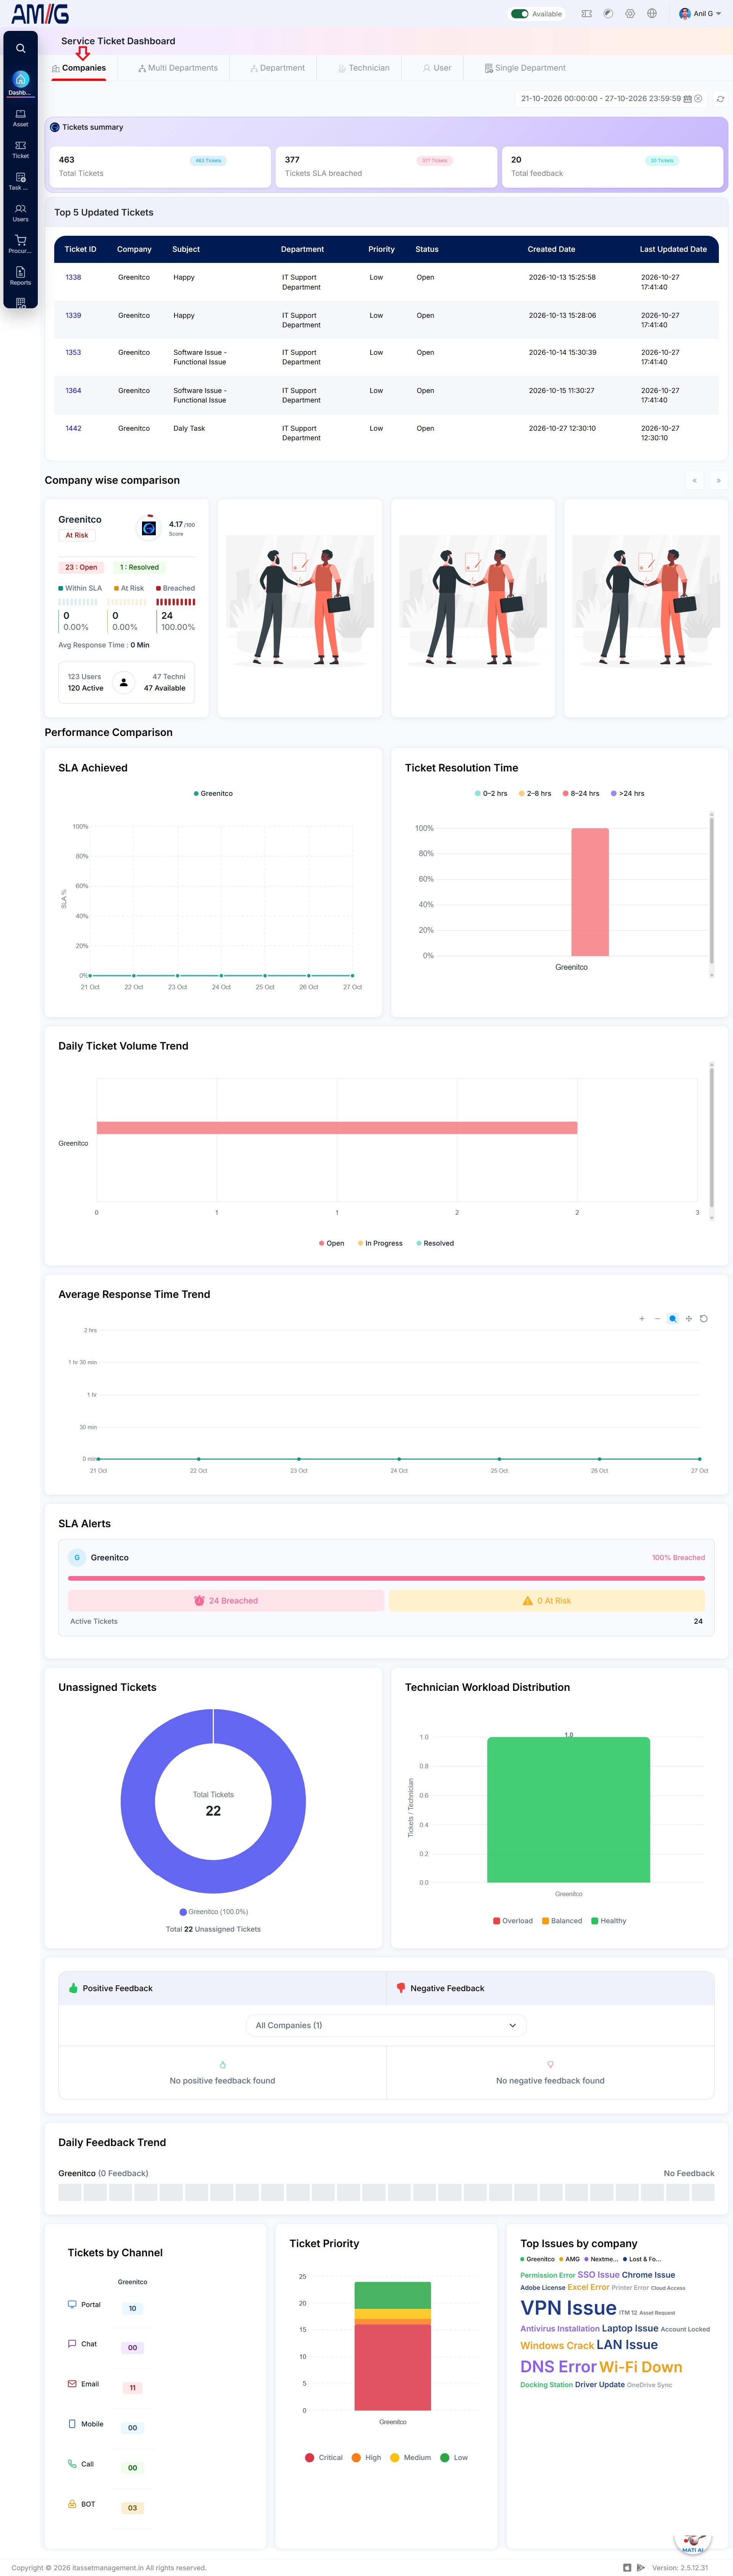The height and width of the screenshot is (2576, 733).
Task: Open the Asset module in sidebar
Action: pos(20,117)
